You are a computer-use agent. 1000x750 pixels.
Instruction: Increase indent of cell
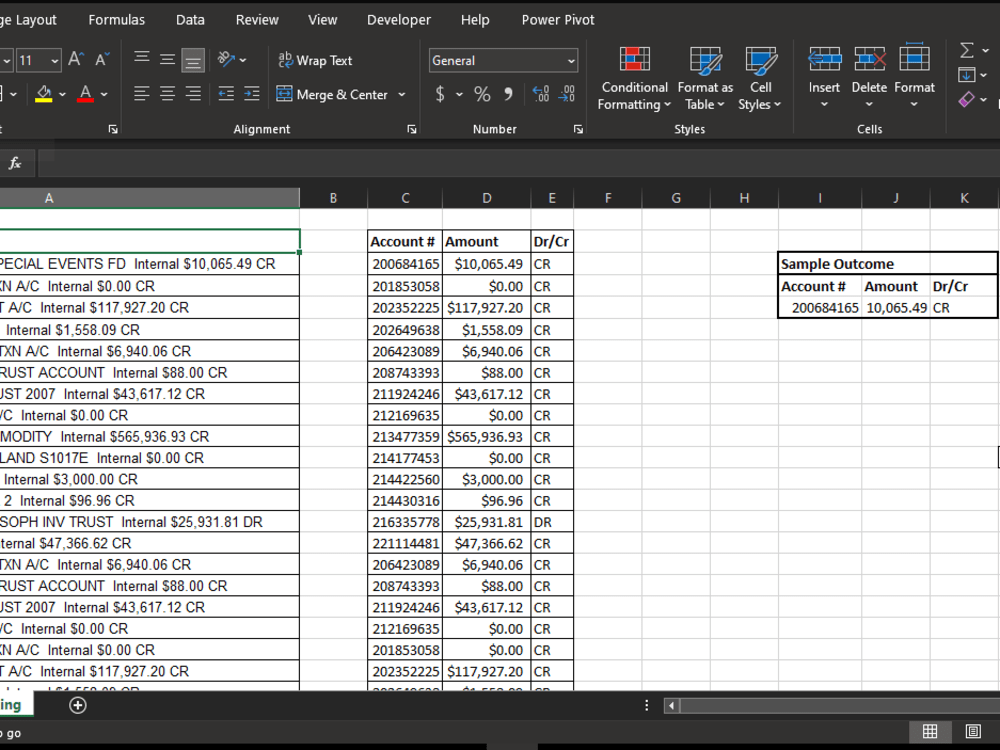(252, 94)
